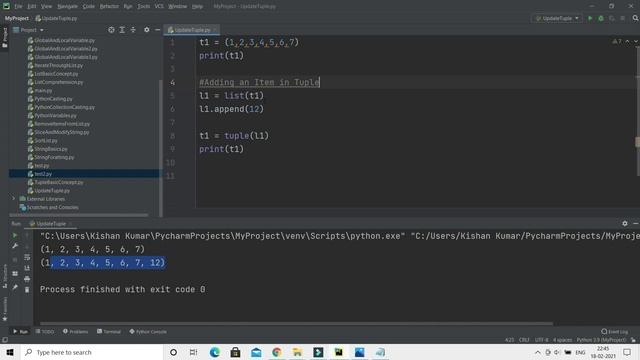Screen dimensions: 640x360
Task: Open Project panel gear settings
Action: (x=147, y=30)
